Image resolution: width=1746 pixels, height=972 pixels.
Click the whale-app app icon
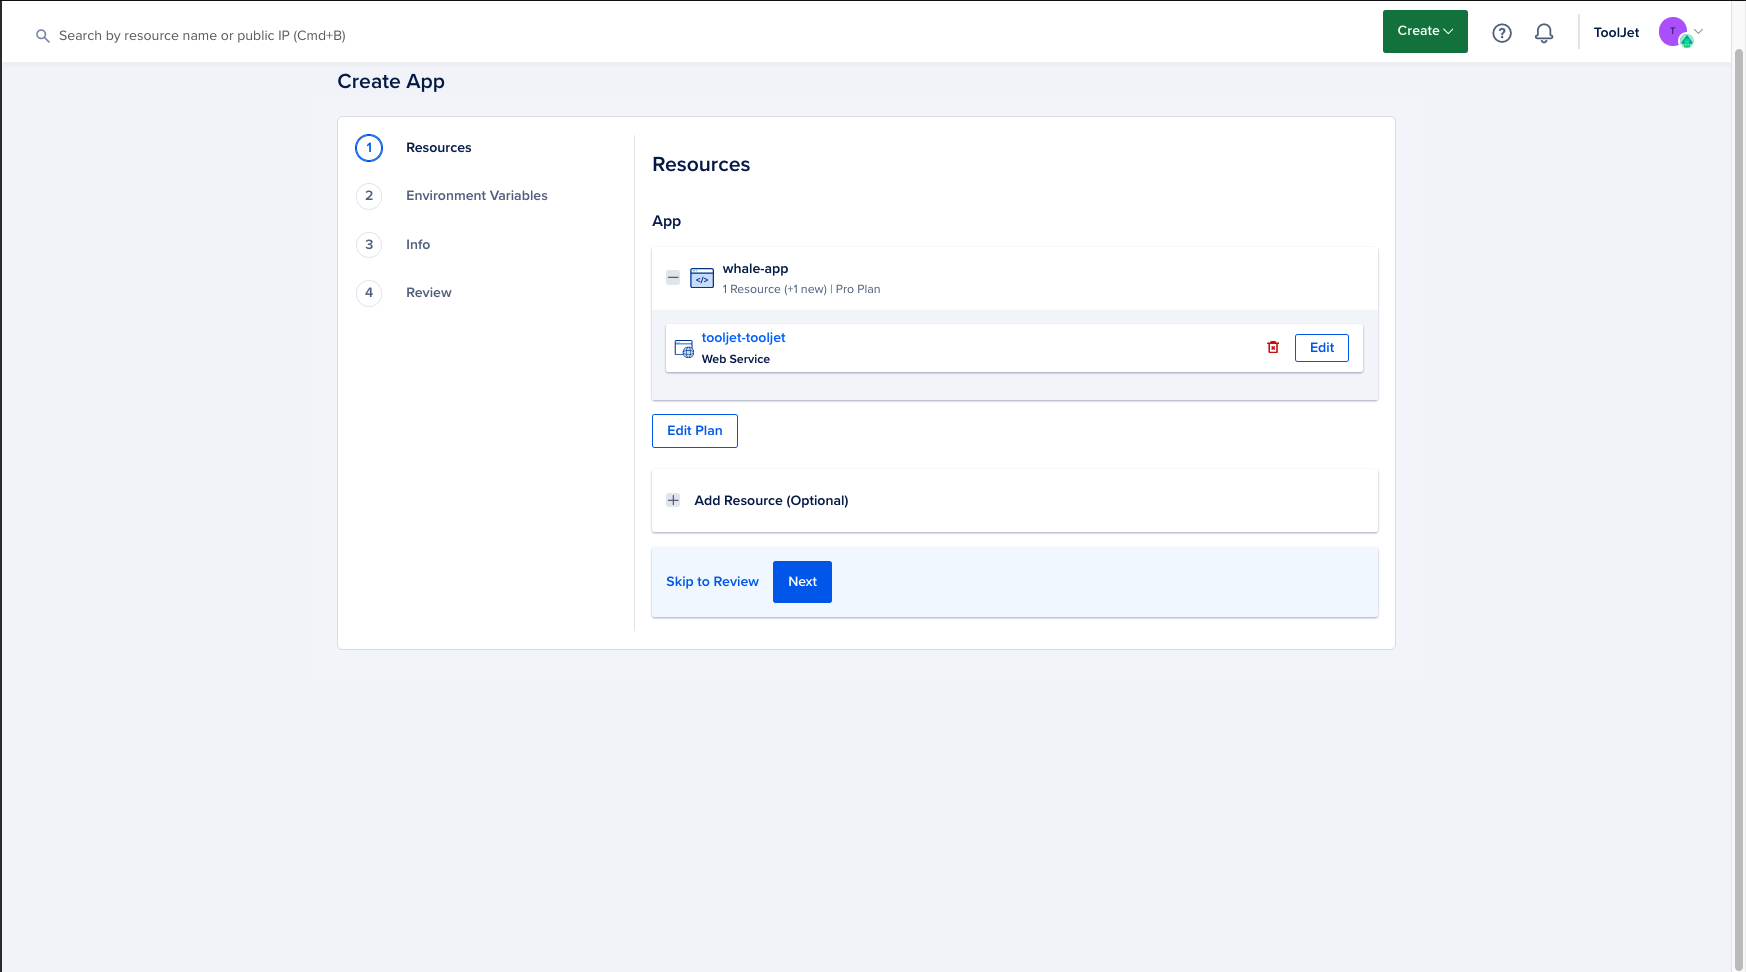pyautogui.click(x=702, y=278)
